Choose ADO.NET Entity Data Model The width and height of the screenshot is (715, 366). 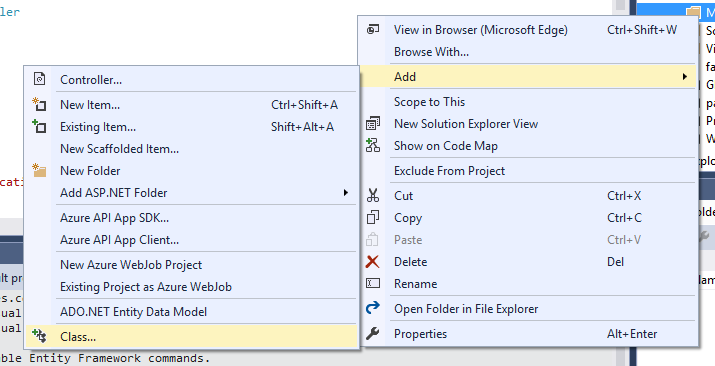[134, 312]
